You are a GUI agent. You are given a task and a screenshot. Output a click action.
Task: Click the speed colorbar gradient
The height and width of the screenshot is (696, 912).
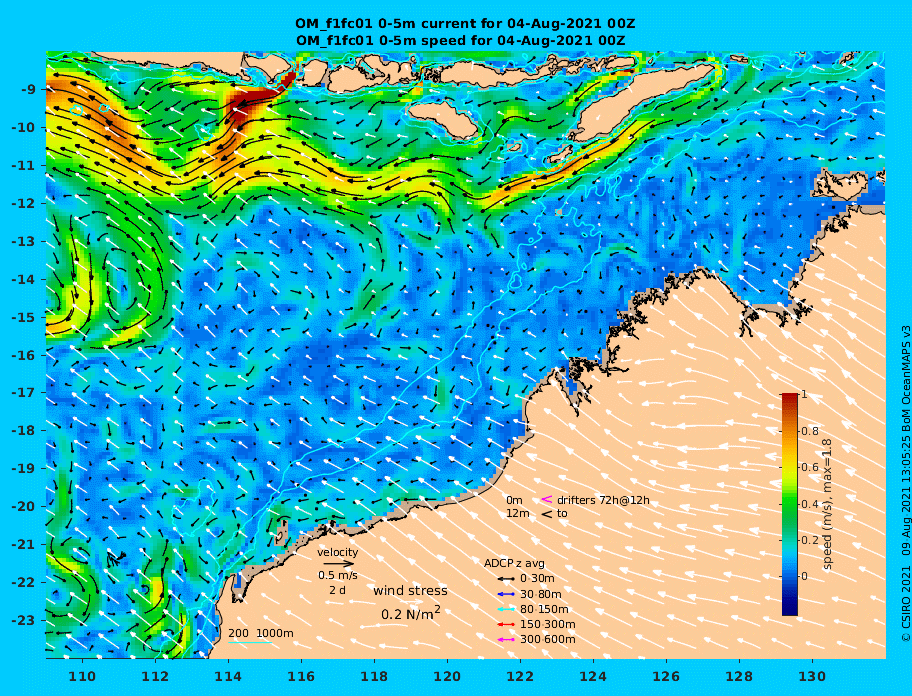790,504
